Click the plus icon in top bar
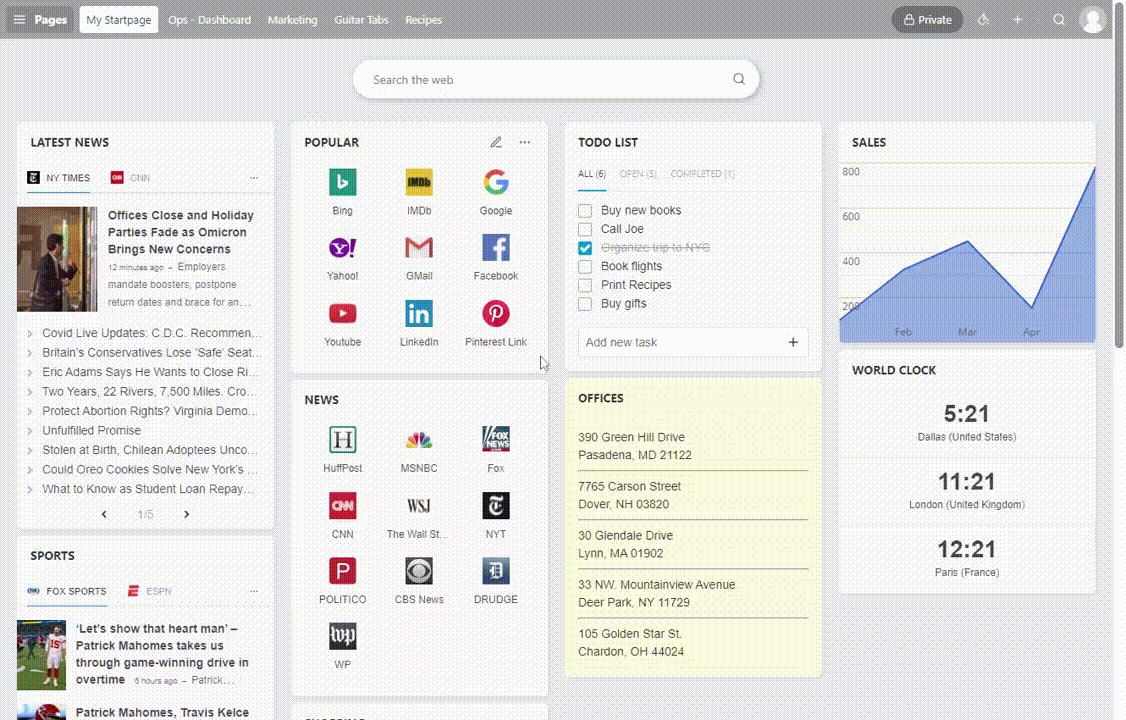1126x720 pixels. click(1018, 19)
